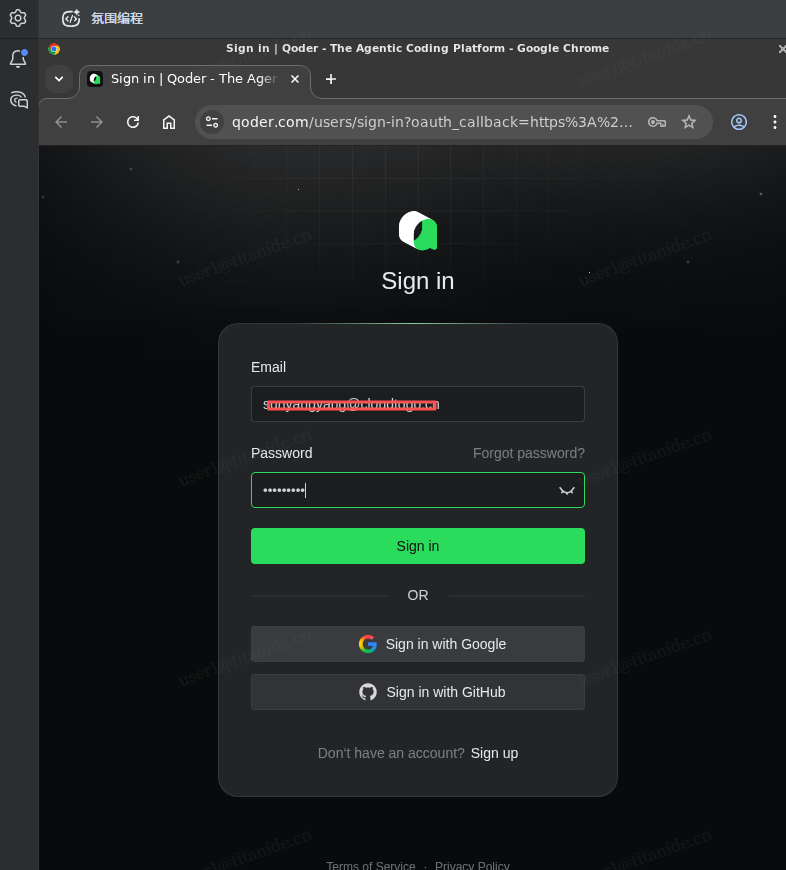Click the site information icon beside the URL
786x870 pixels.
[212, 122]
